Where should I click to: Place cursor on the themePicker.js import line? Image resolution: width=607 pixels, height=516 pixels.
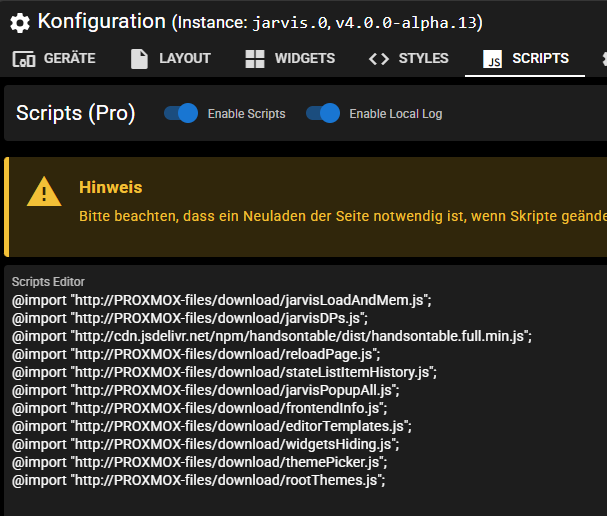pos(199,462)
